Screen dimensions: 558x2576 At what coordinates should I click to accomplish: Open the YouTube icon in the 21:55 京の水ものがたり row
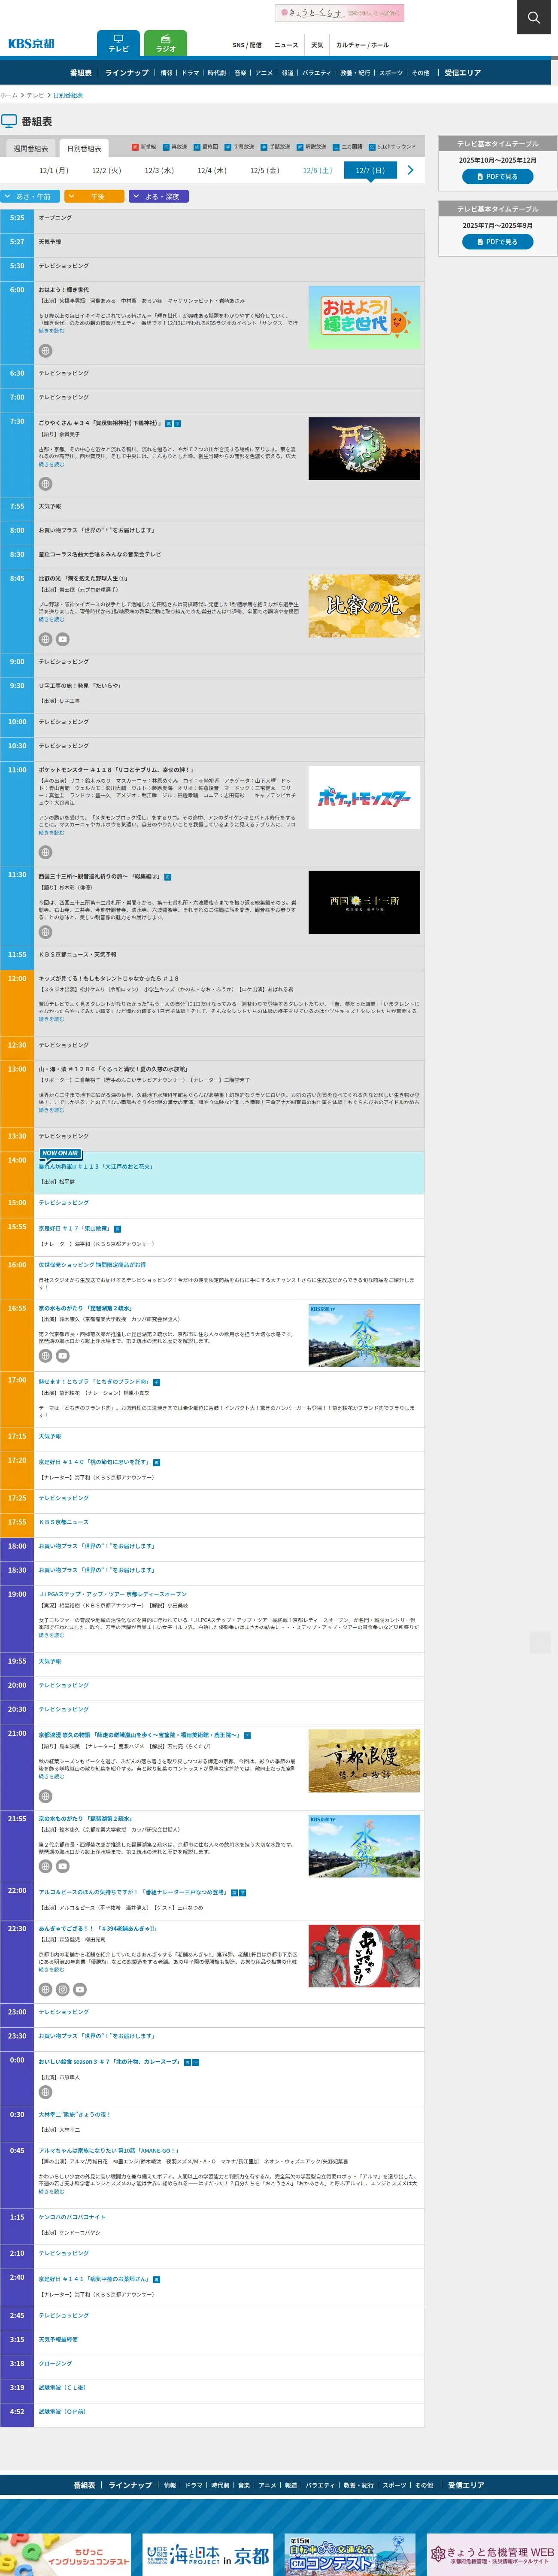62,1866
